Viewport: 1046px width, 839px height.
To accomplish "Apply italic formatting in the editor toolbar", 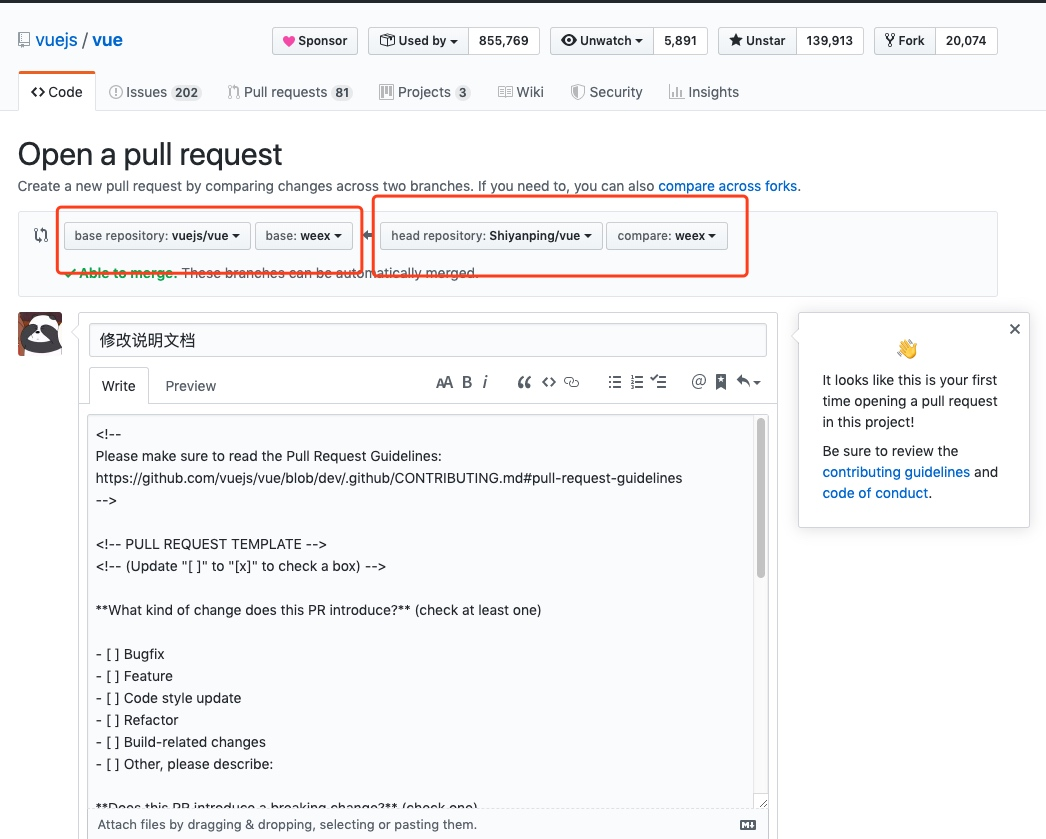I will [x=485, y=382].
